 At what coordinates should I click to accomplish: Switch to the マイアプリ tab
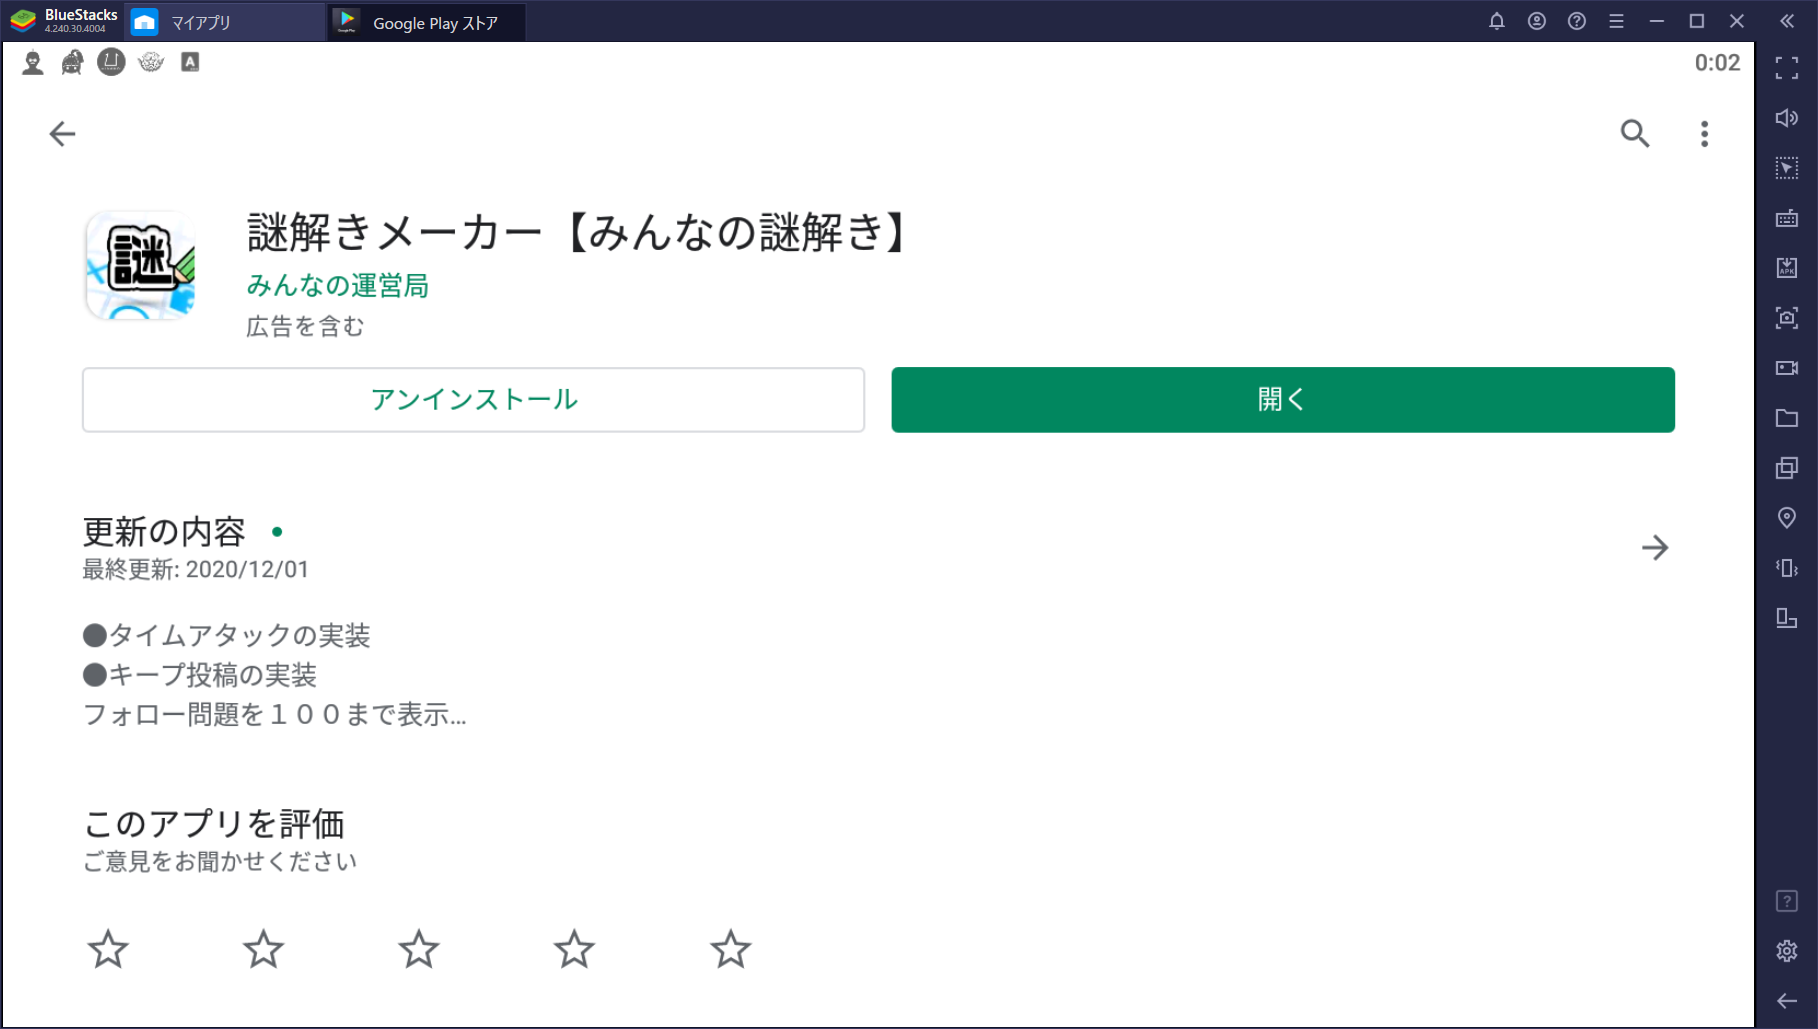pos(226,22)
